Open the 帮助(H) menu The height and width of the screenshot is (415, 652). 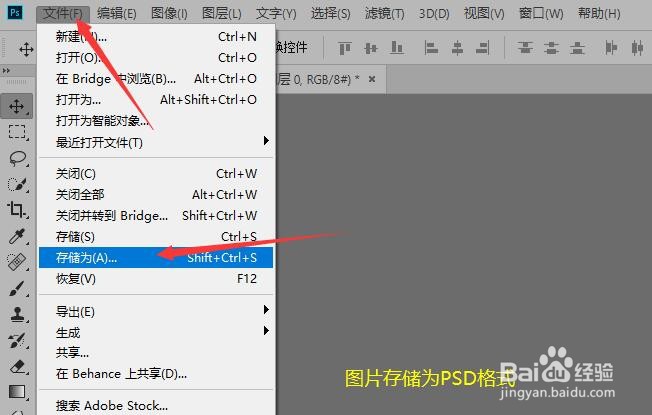(599, 14)
